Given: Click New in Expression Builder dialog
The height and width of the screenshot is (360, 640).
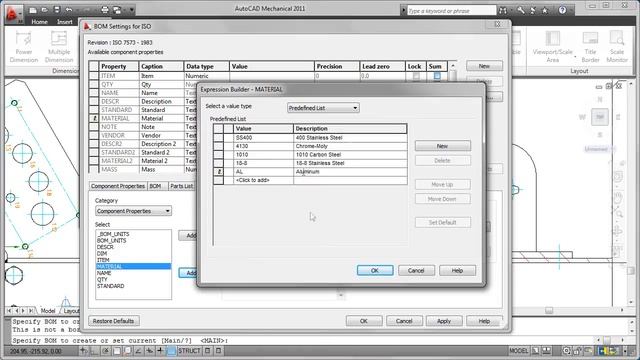Looking at the screenshot, I should point(442,146).
